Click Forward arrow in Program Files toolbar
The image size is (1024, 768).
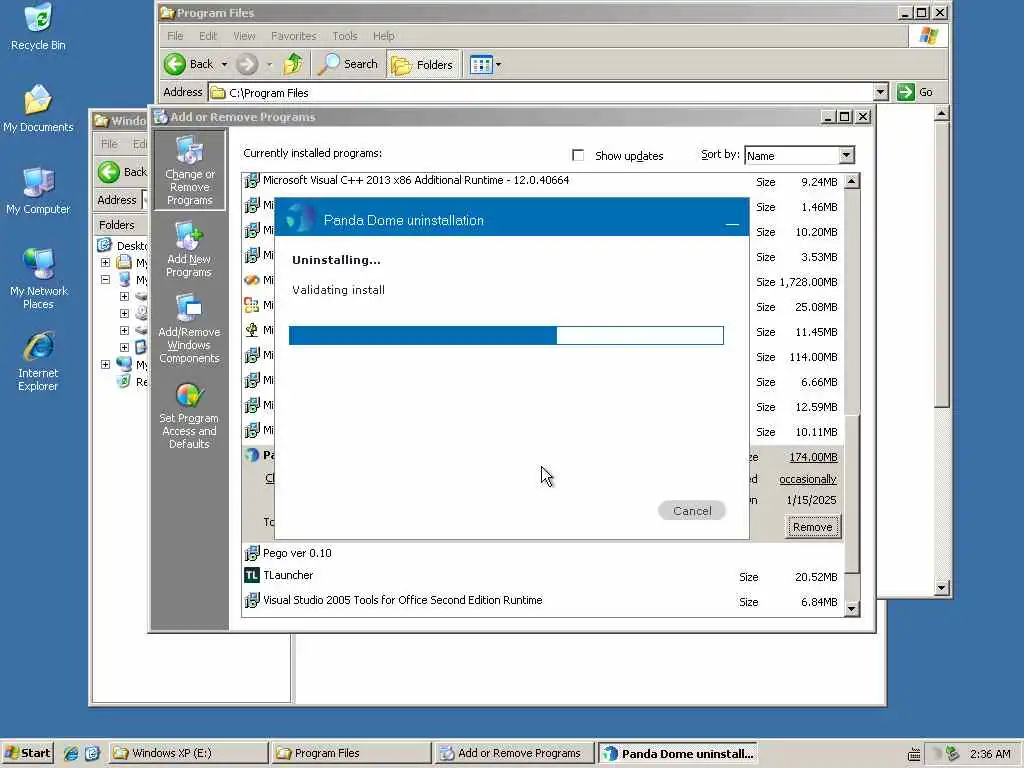tap(247, 64)
